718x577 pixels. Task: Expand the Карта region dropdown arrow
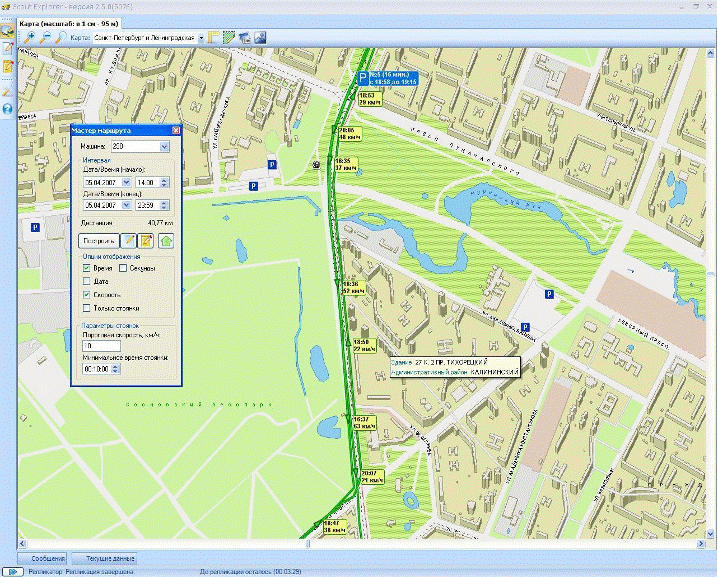click(x=201, y=38)
